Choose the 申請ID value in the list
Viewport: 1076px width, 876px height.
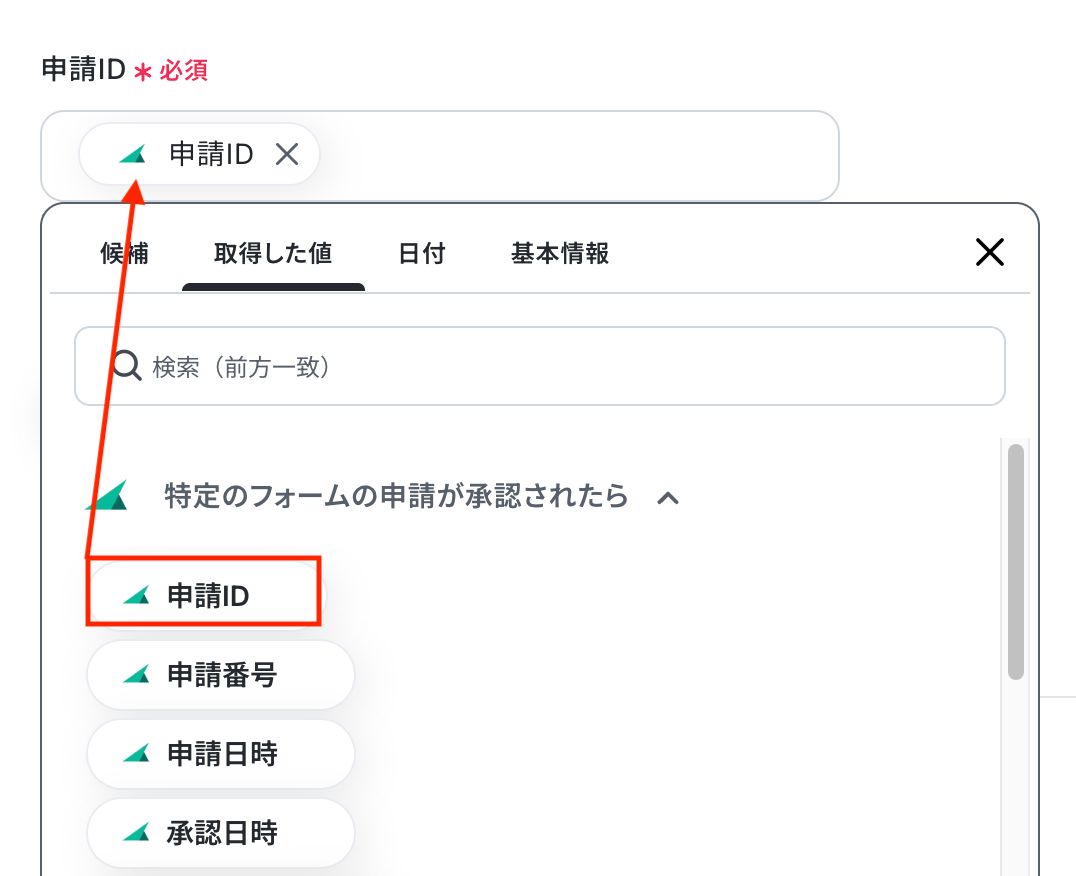[204, 595]
